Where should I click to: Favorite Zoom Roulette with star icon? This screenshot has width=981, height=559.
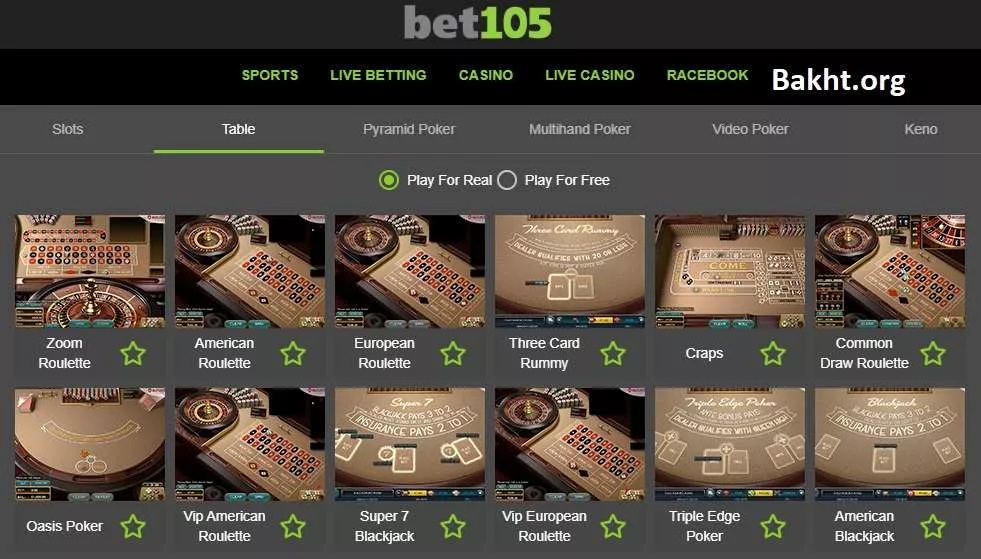tap(133, 354)
